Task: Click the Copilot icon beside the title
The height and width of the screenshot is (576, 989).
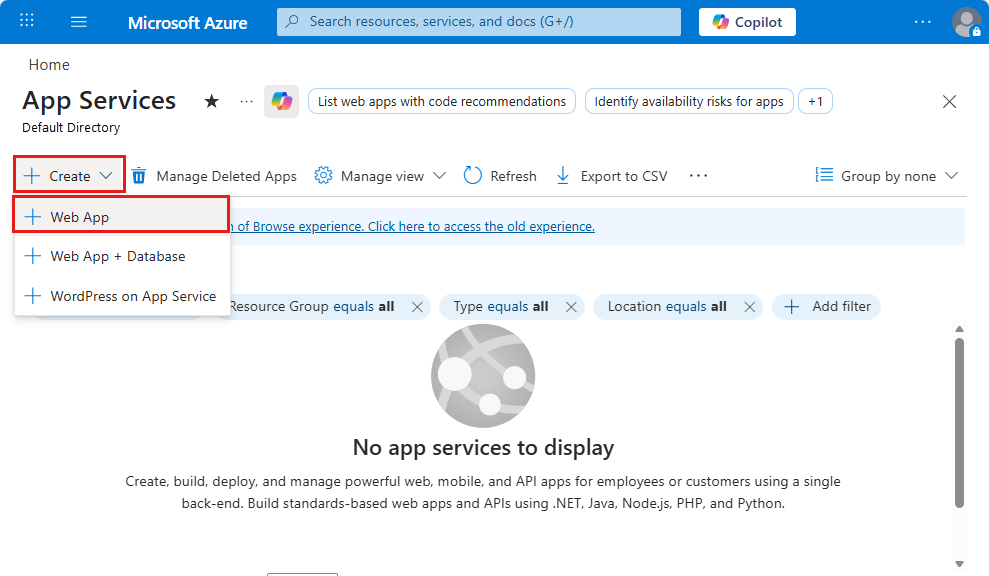Action: point(281,102)
